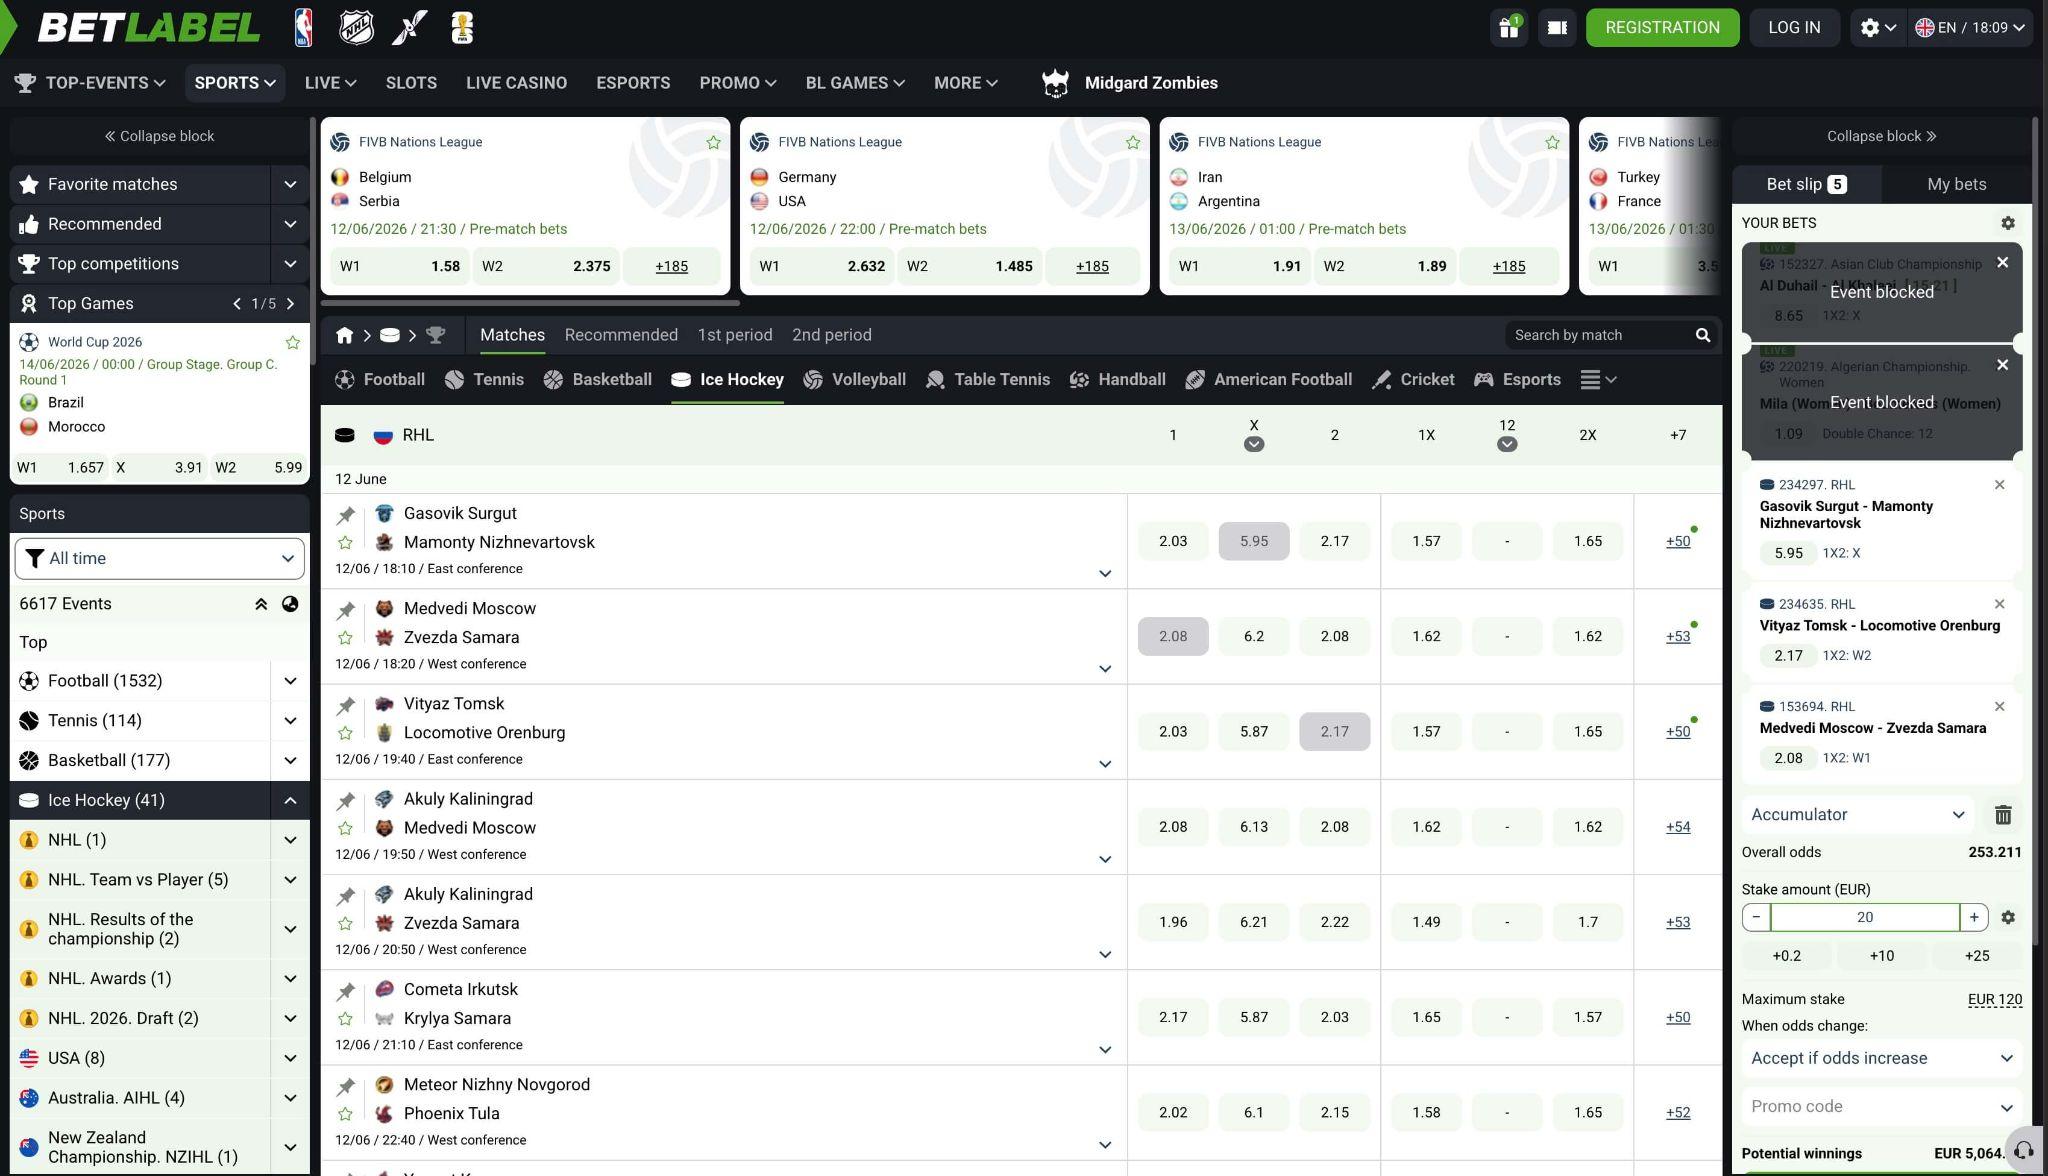The image size is (2048, 1176).
Task: Open the My bets tab
Action: click(1957, 184)
